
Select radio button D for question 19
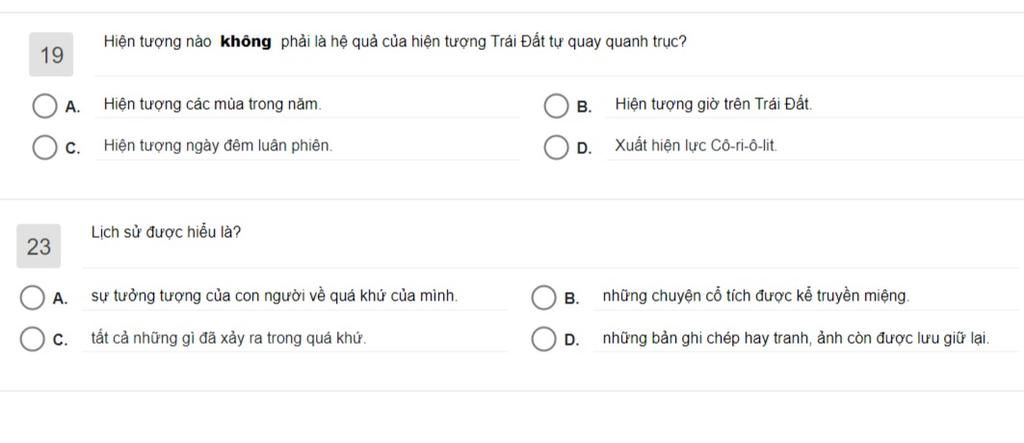click(556, 147)
